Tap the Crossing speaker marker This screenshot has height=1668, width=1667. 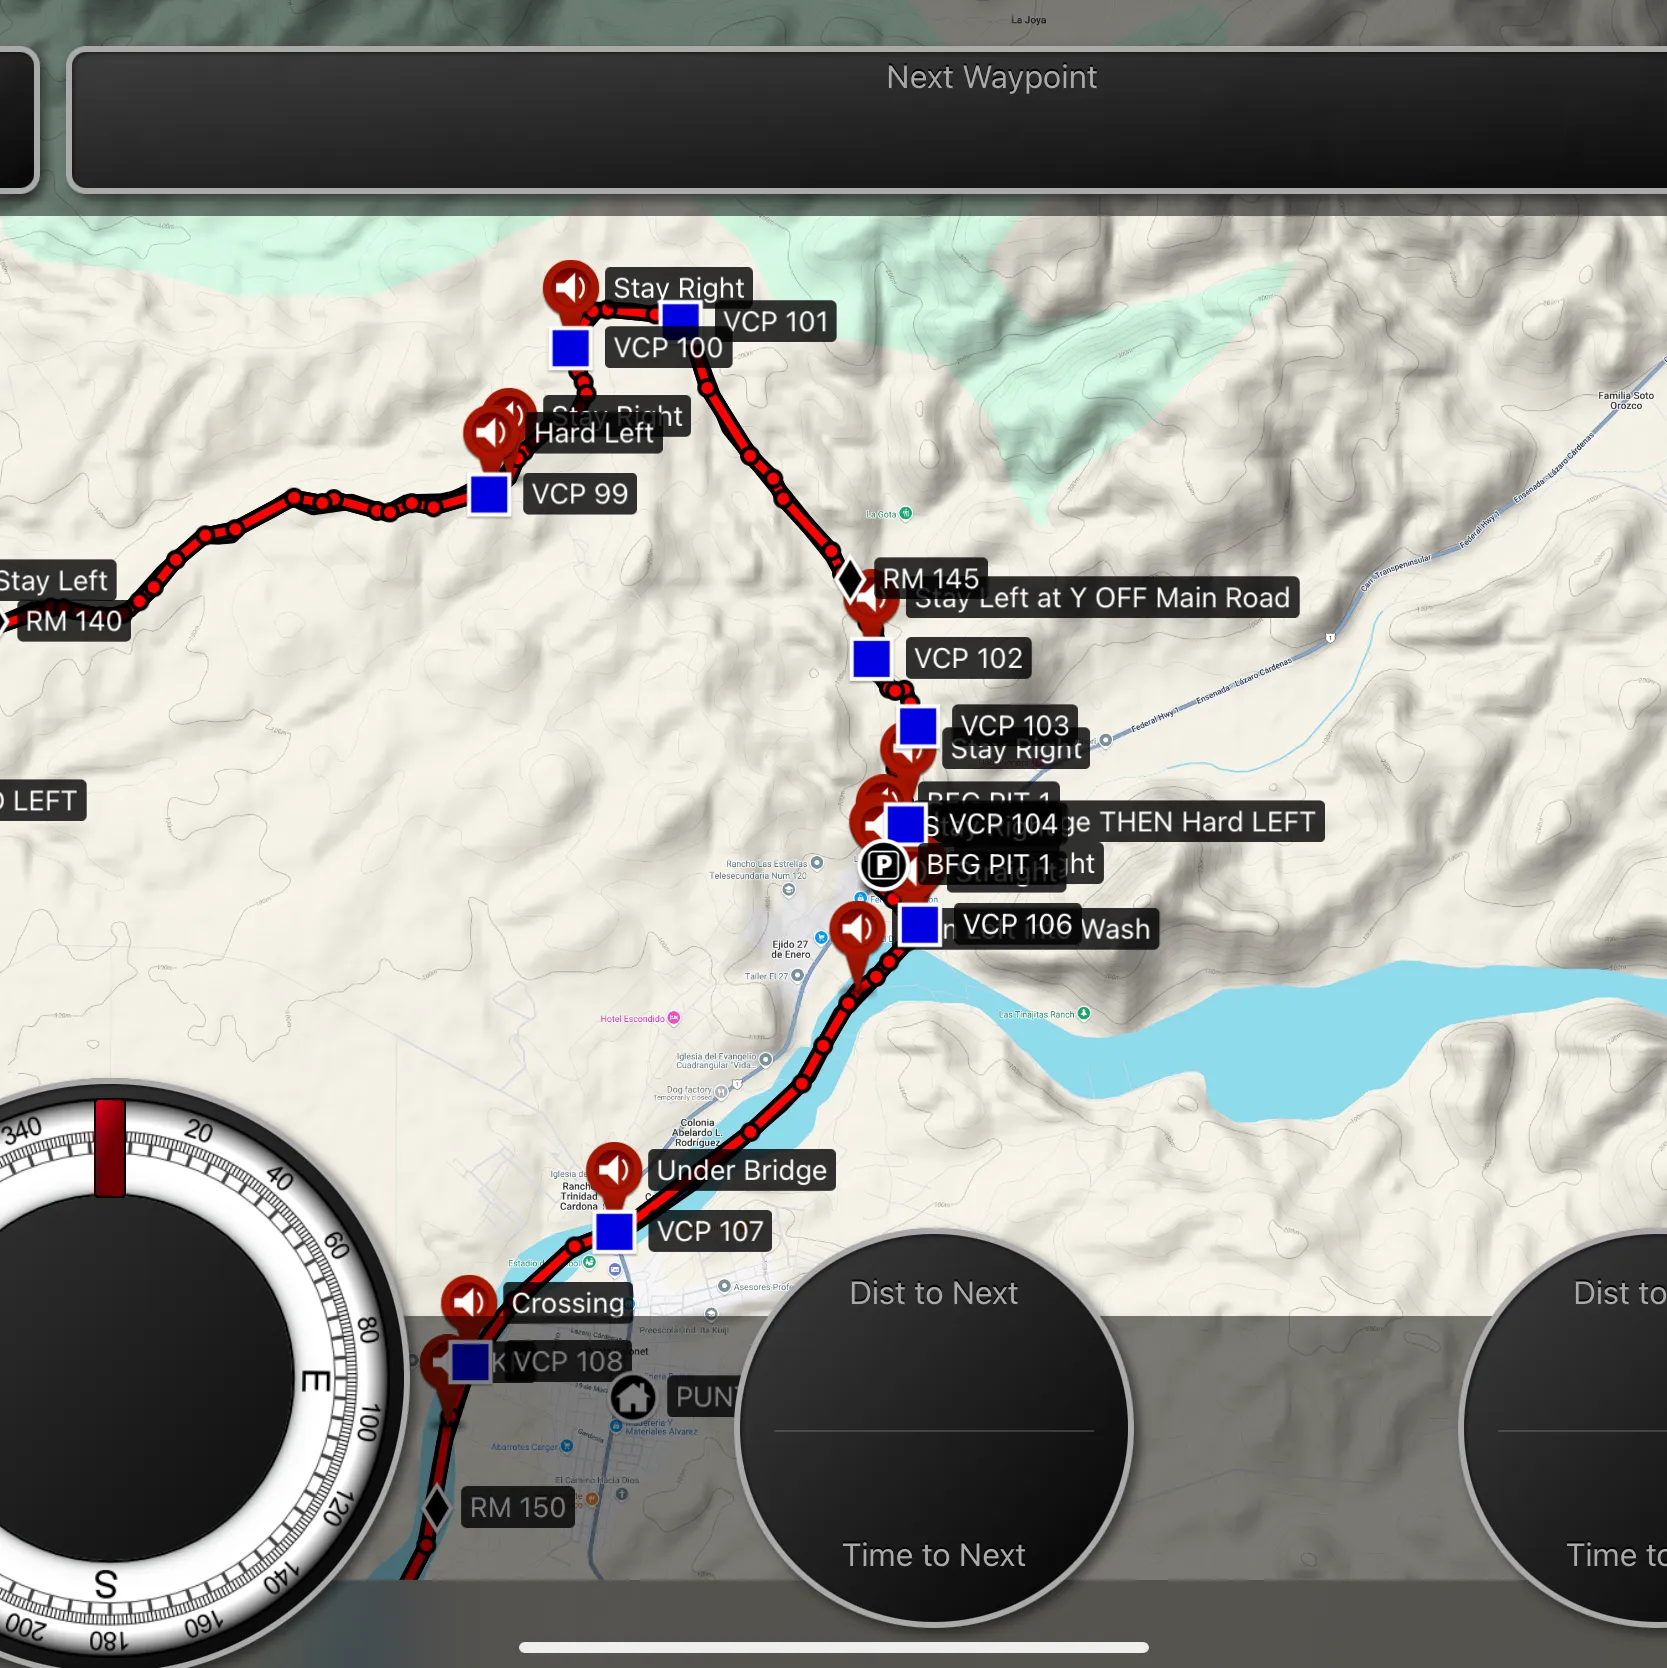[469, 1302]
